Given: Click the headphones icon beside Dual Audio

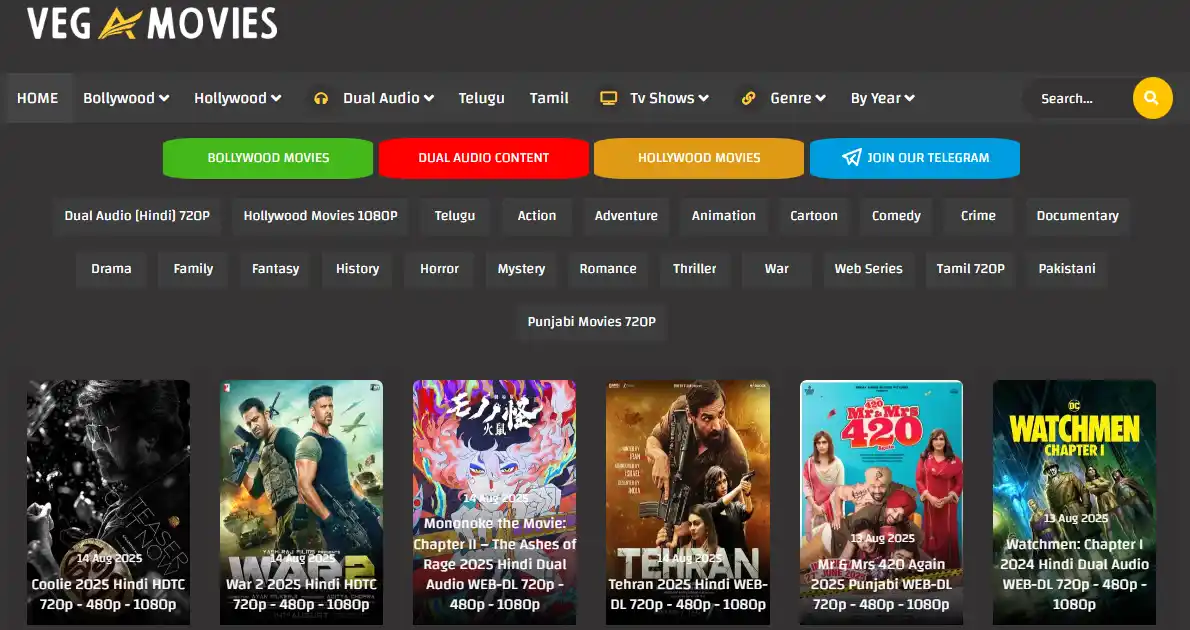Looking at the screenshot, I should 321,98.
